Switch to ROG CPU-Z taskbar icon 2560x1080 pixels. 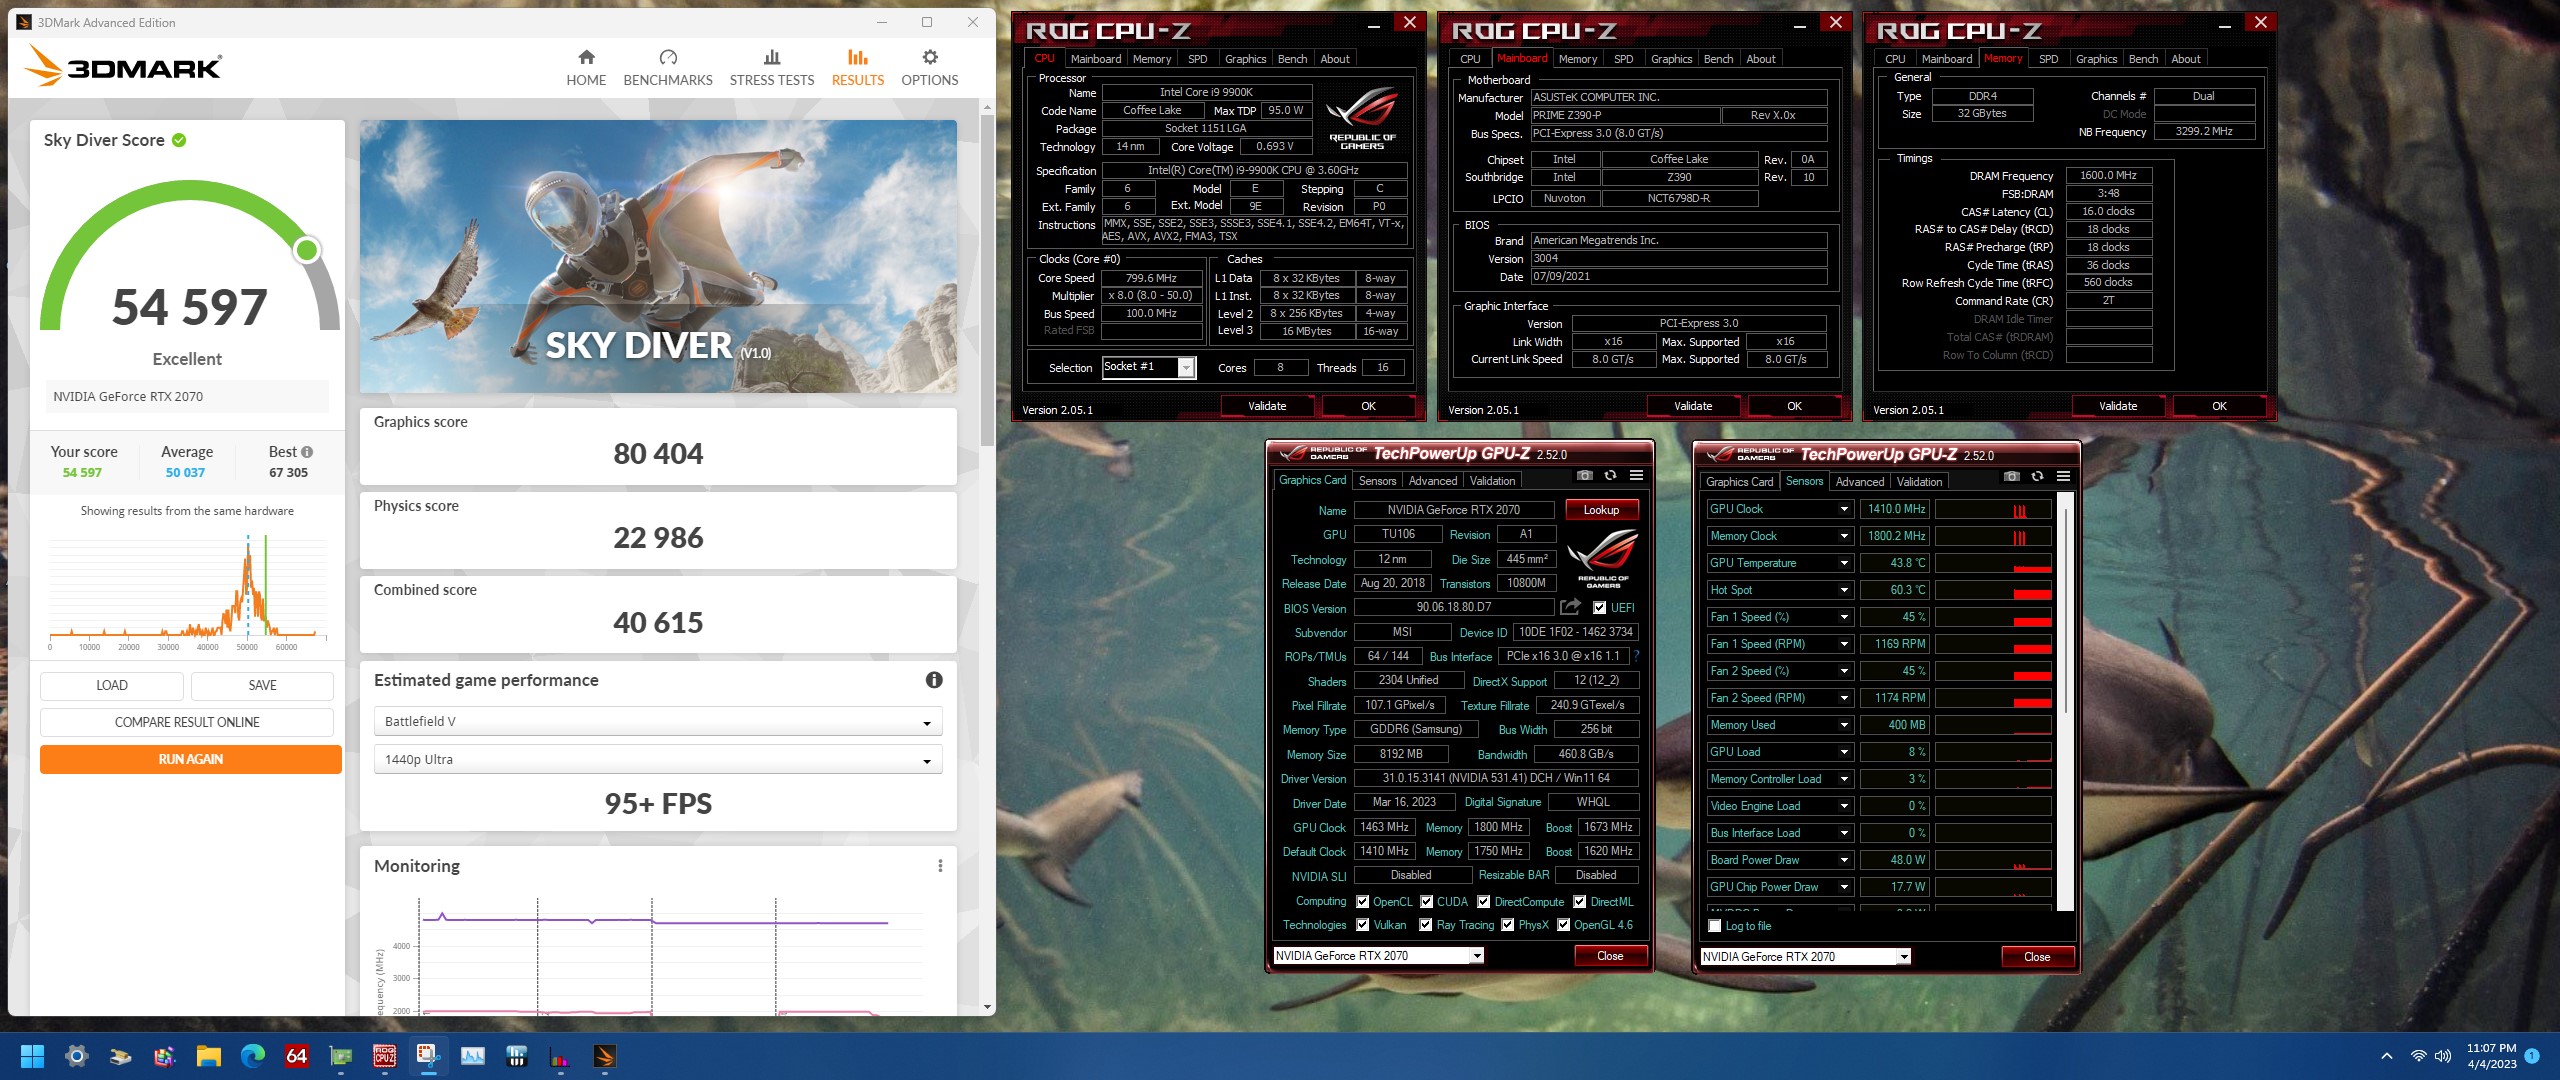385,1056
